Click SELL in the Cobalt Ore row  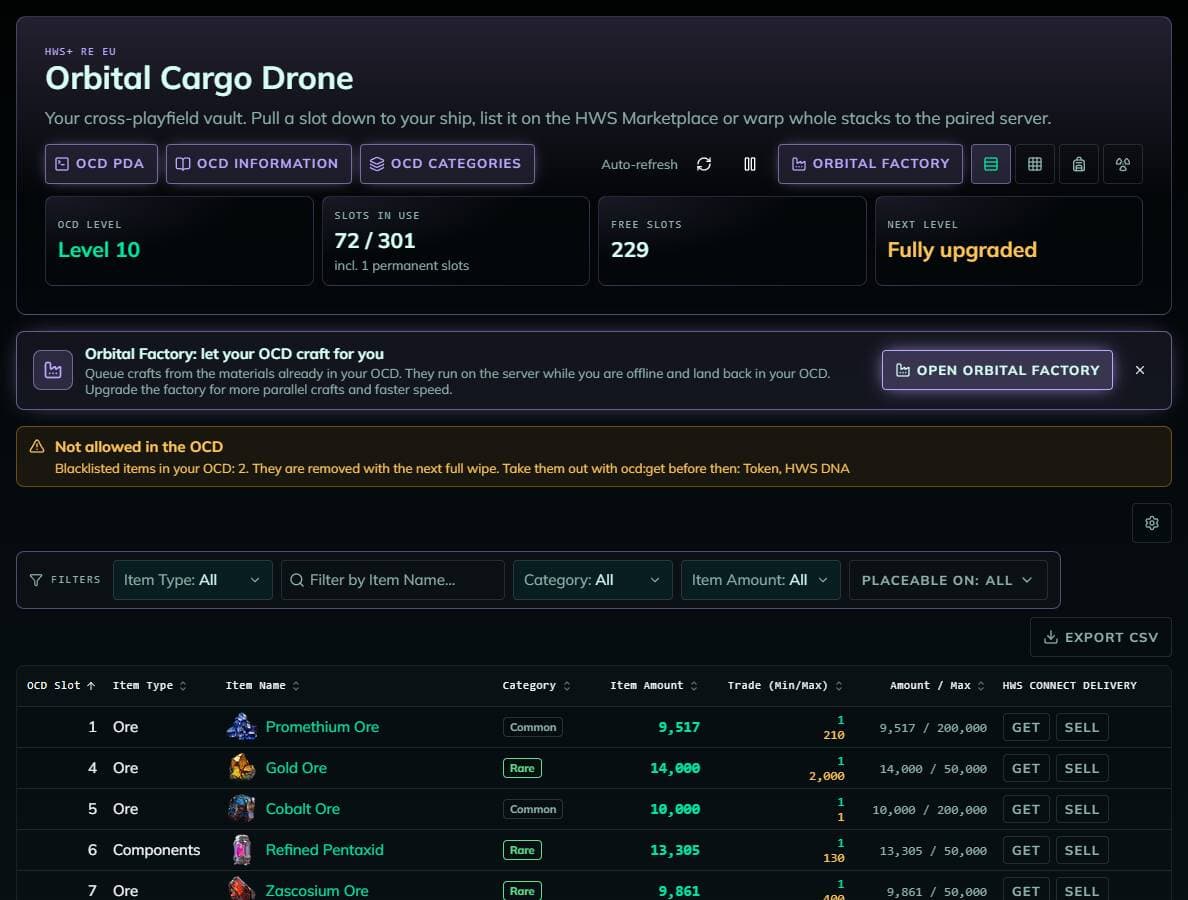[1082, 809]
